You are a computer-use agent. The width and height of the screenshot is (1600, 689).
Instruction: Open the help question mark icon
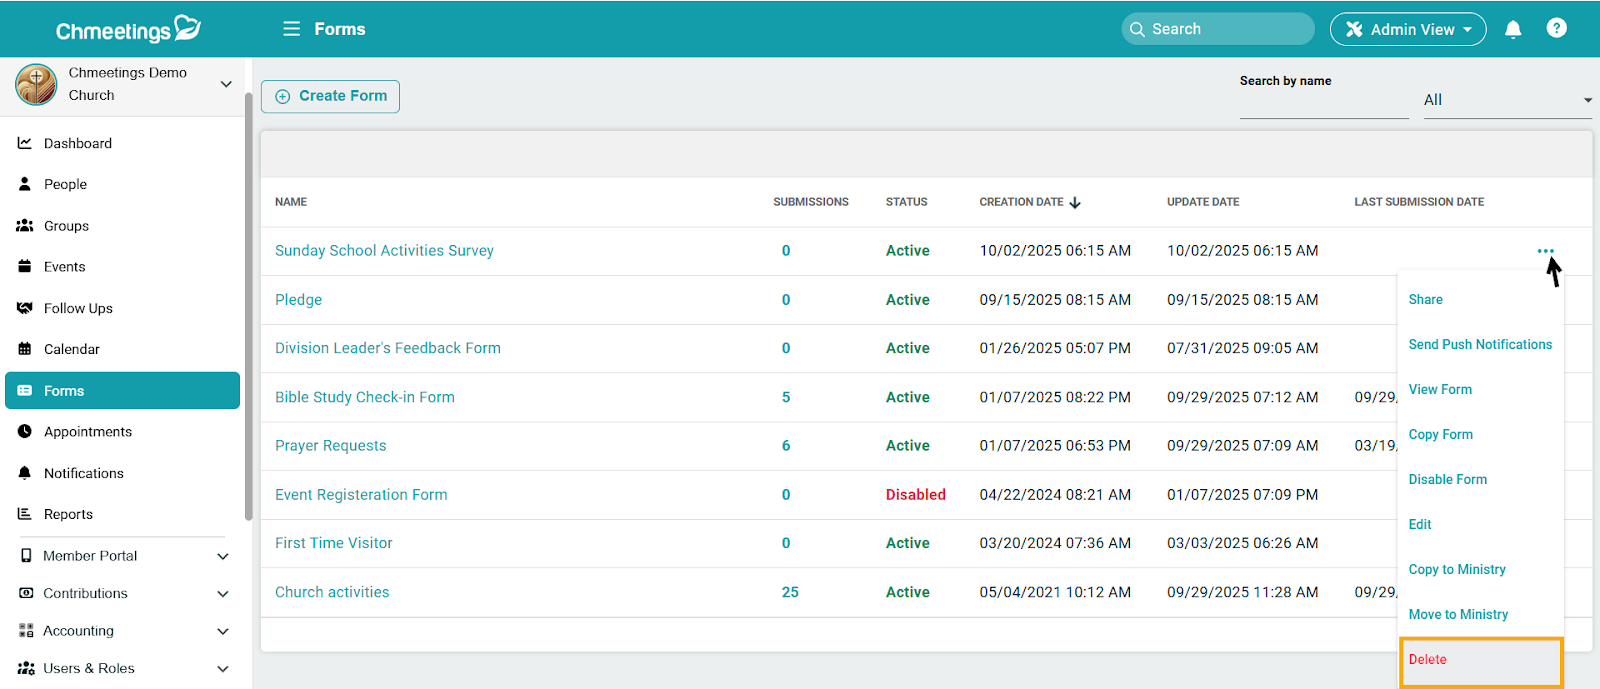[x=1556, y=28]
